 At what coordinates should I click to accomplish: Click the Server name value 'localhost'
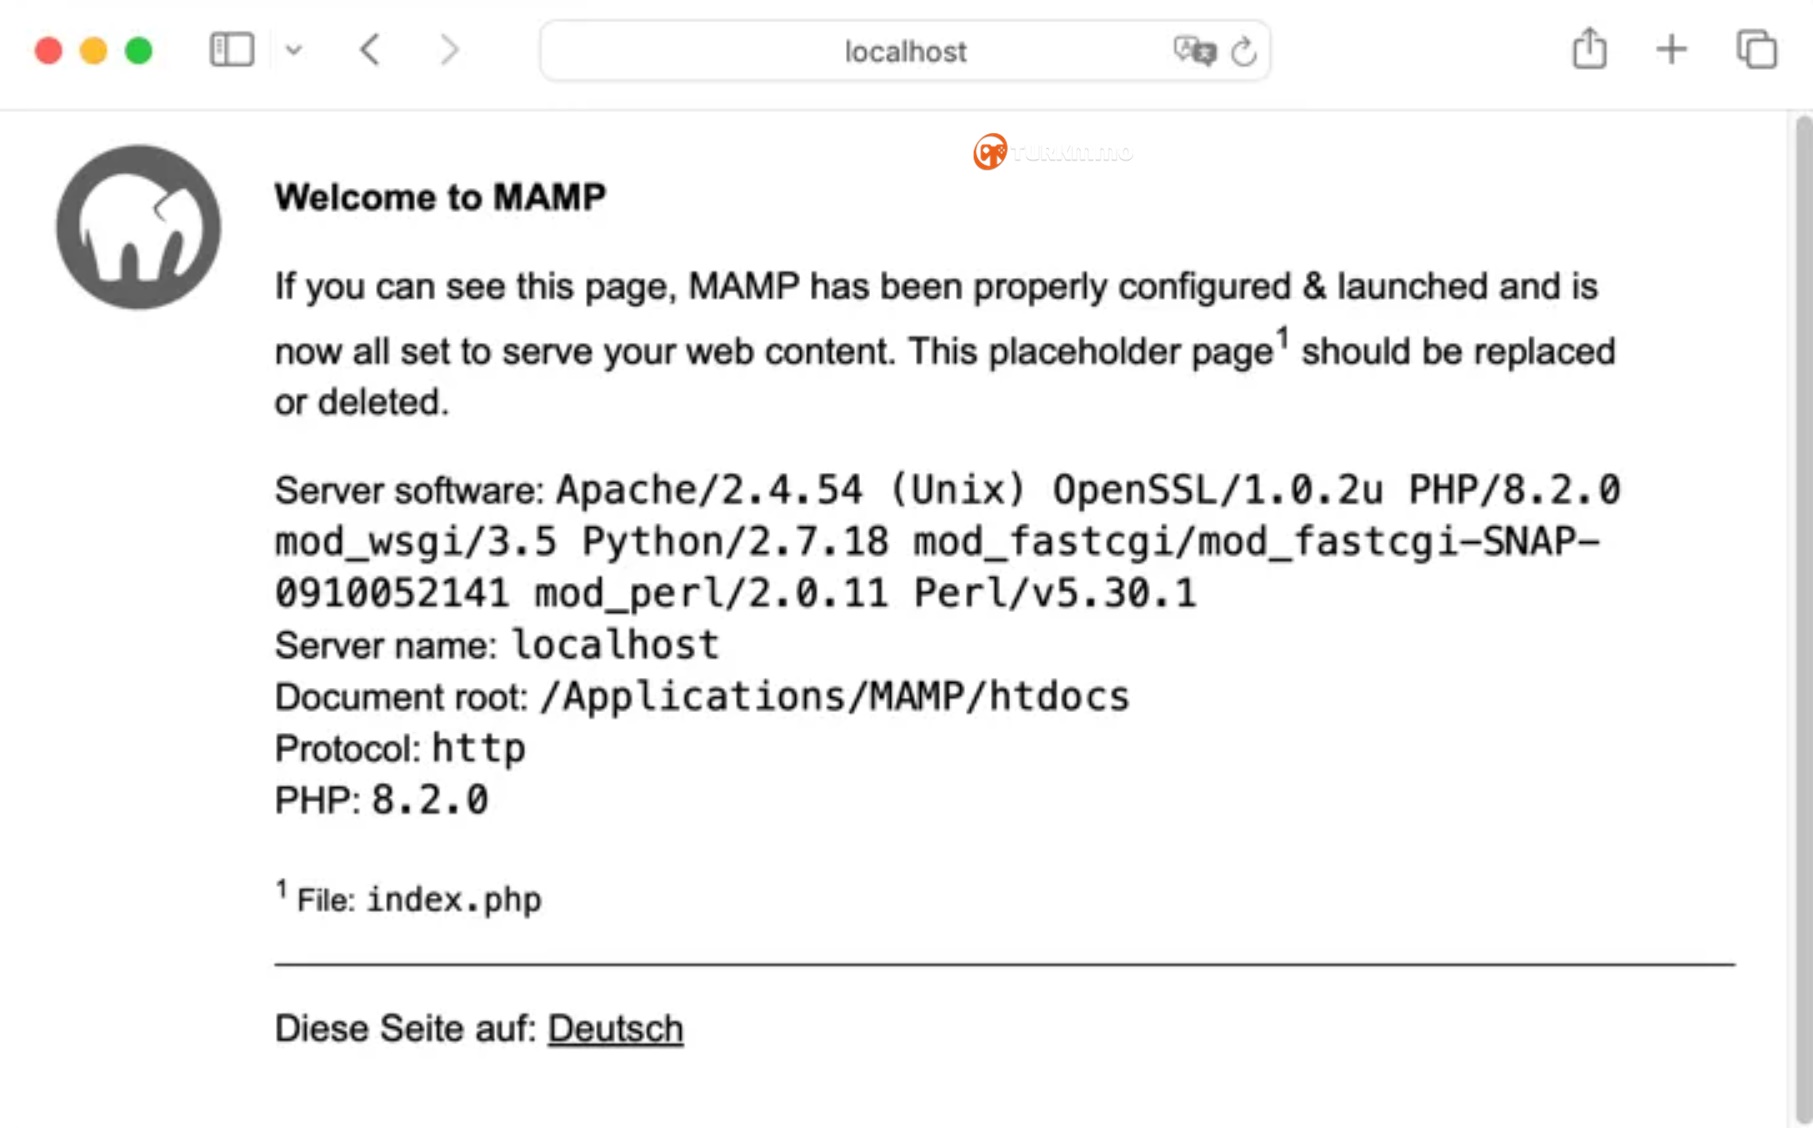click(615, 645)
